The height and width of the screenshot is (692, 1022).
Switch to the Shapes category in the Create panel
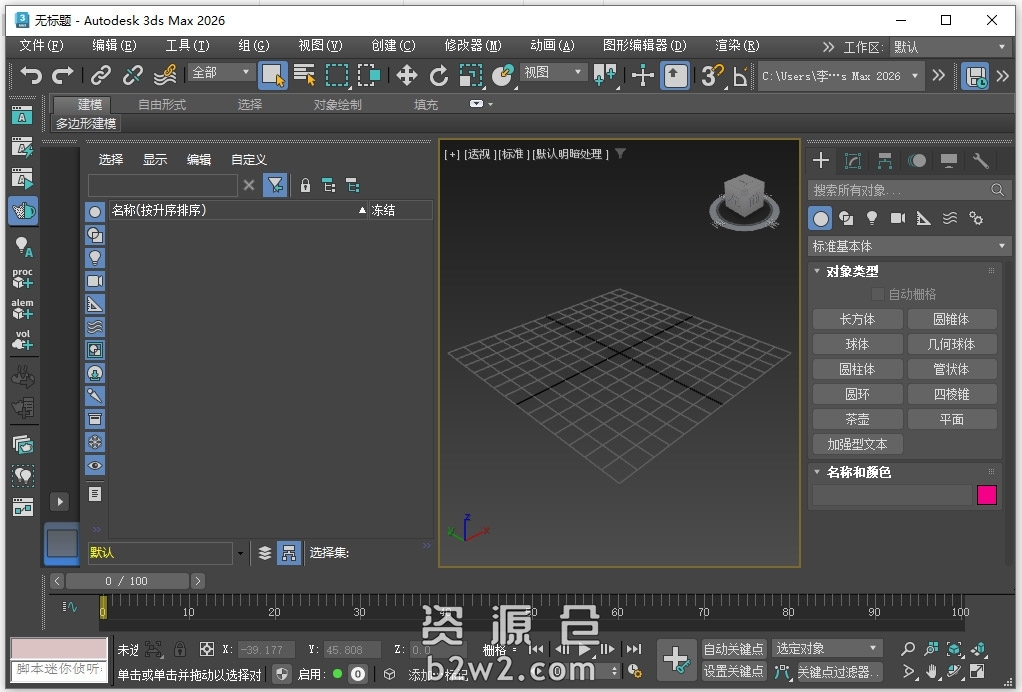[x=847, y=218]
